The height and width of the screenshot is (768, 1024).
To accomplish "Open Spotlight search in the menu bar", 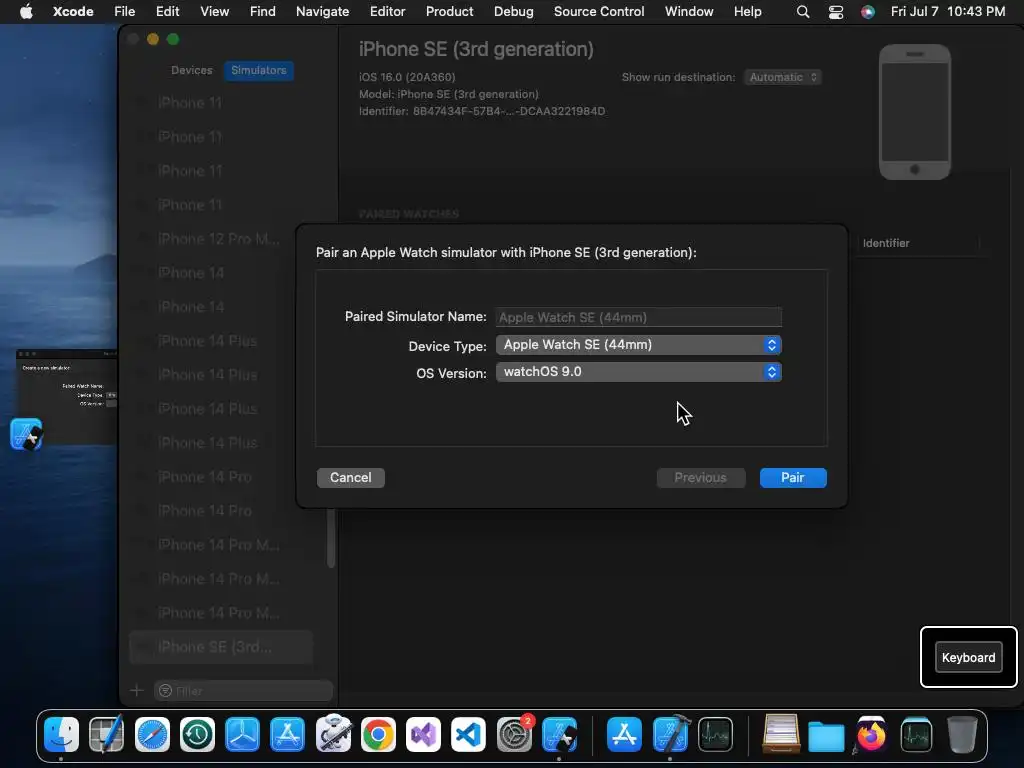I will [803, 12].
